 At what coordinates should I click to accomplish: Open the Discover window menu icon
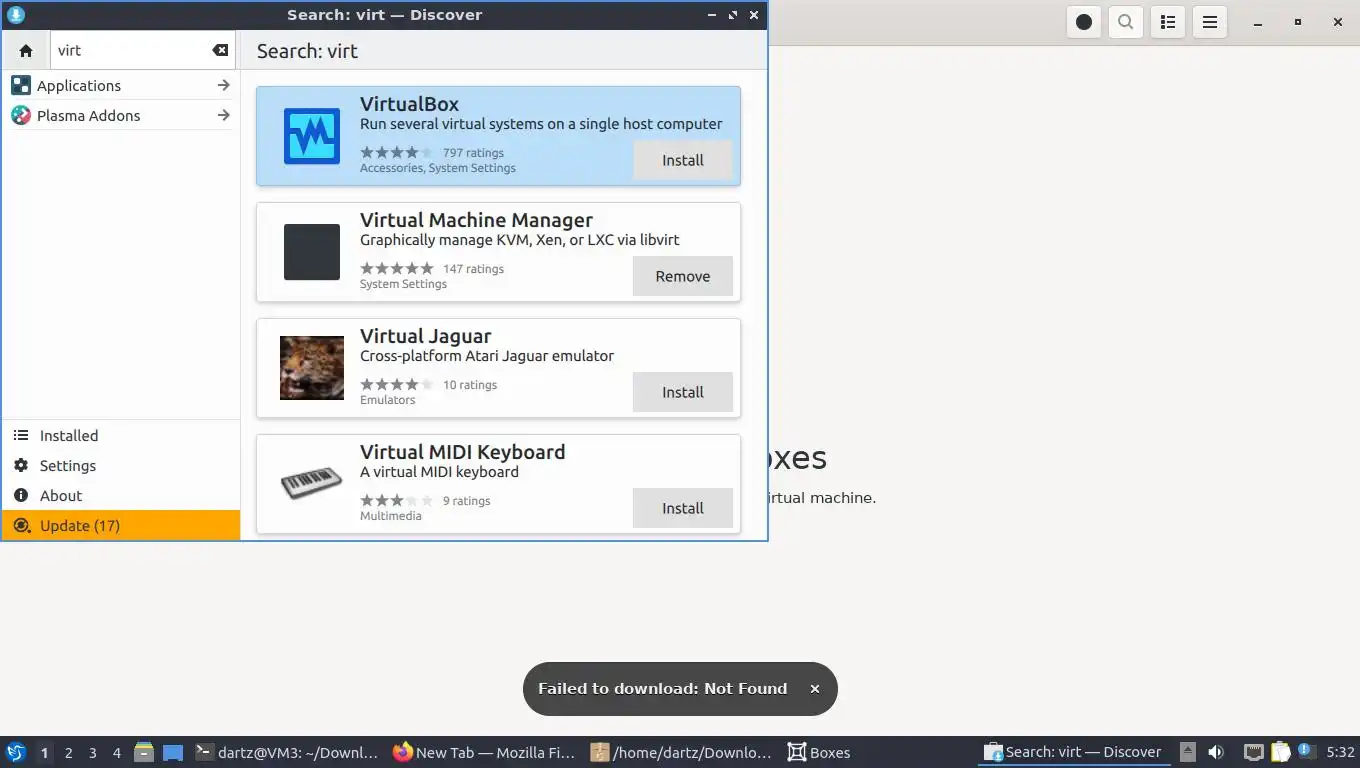pos(15,15)
